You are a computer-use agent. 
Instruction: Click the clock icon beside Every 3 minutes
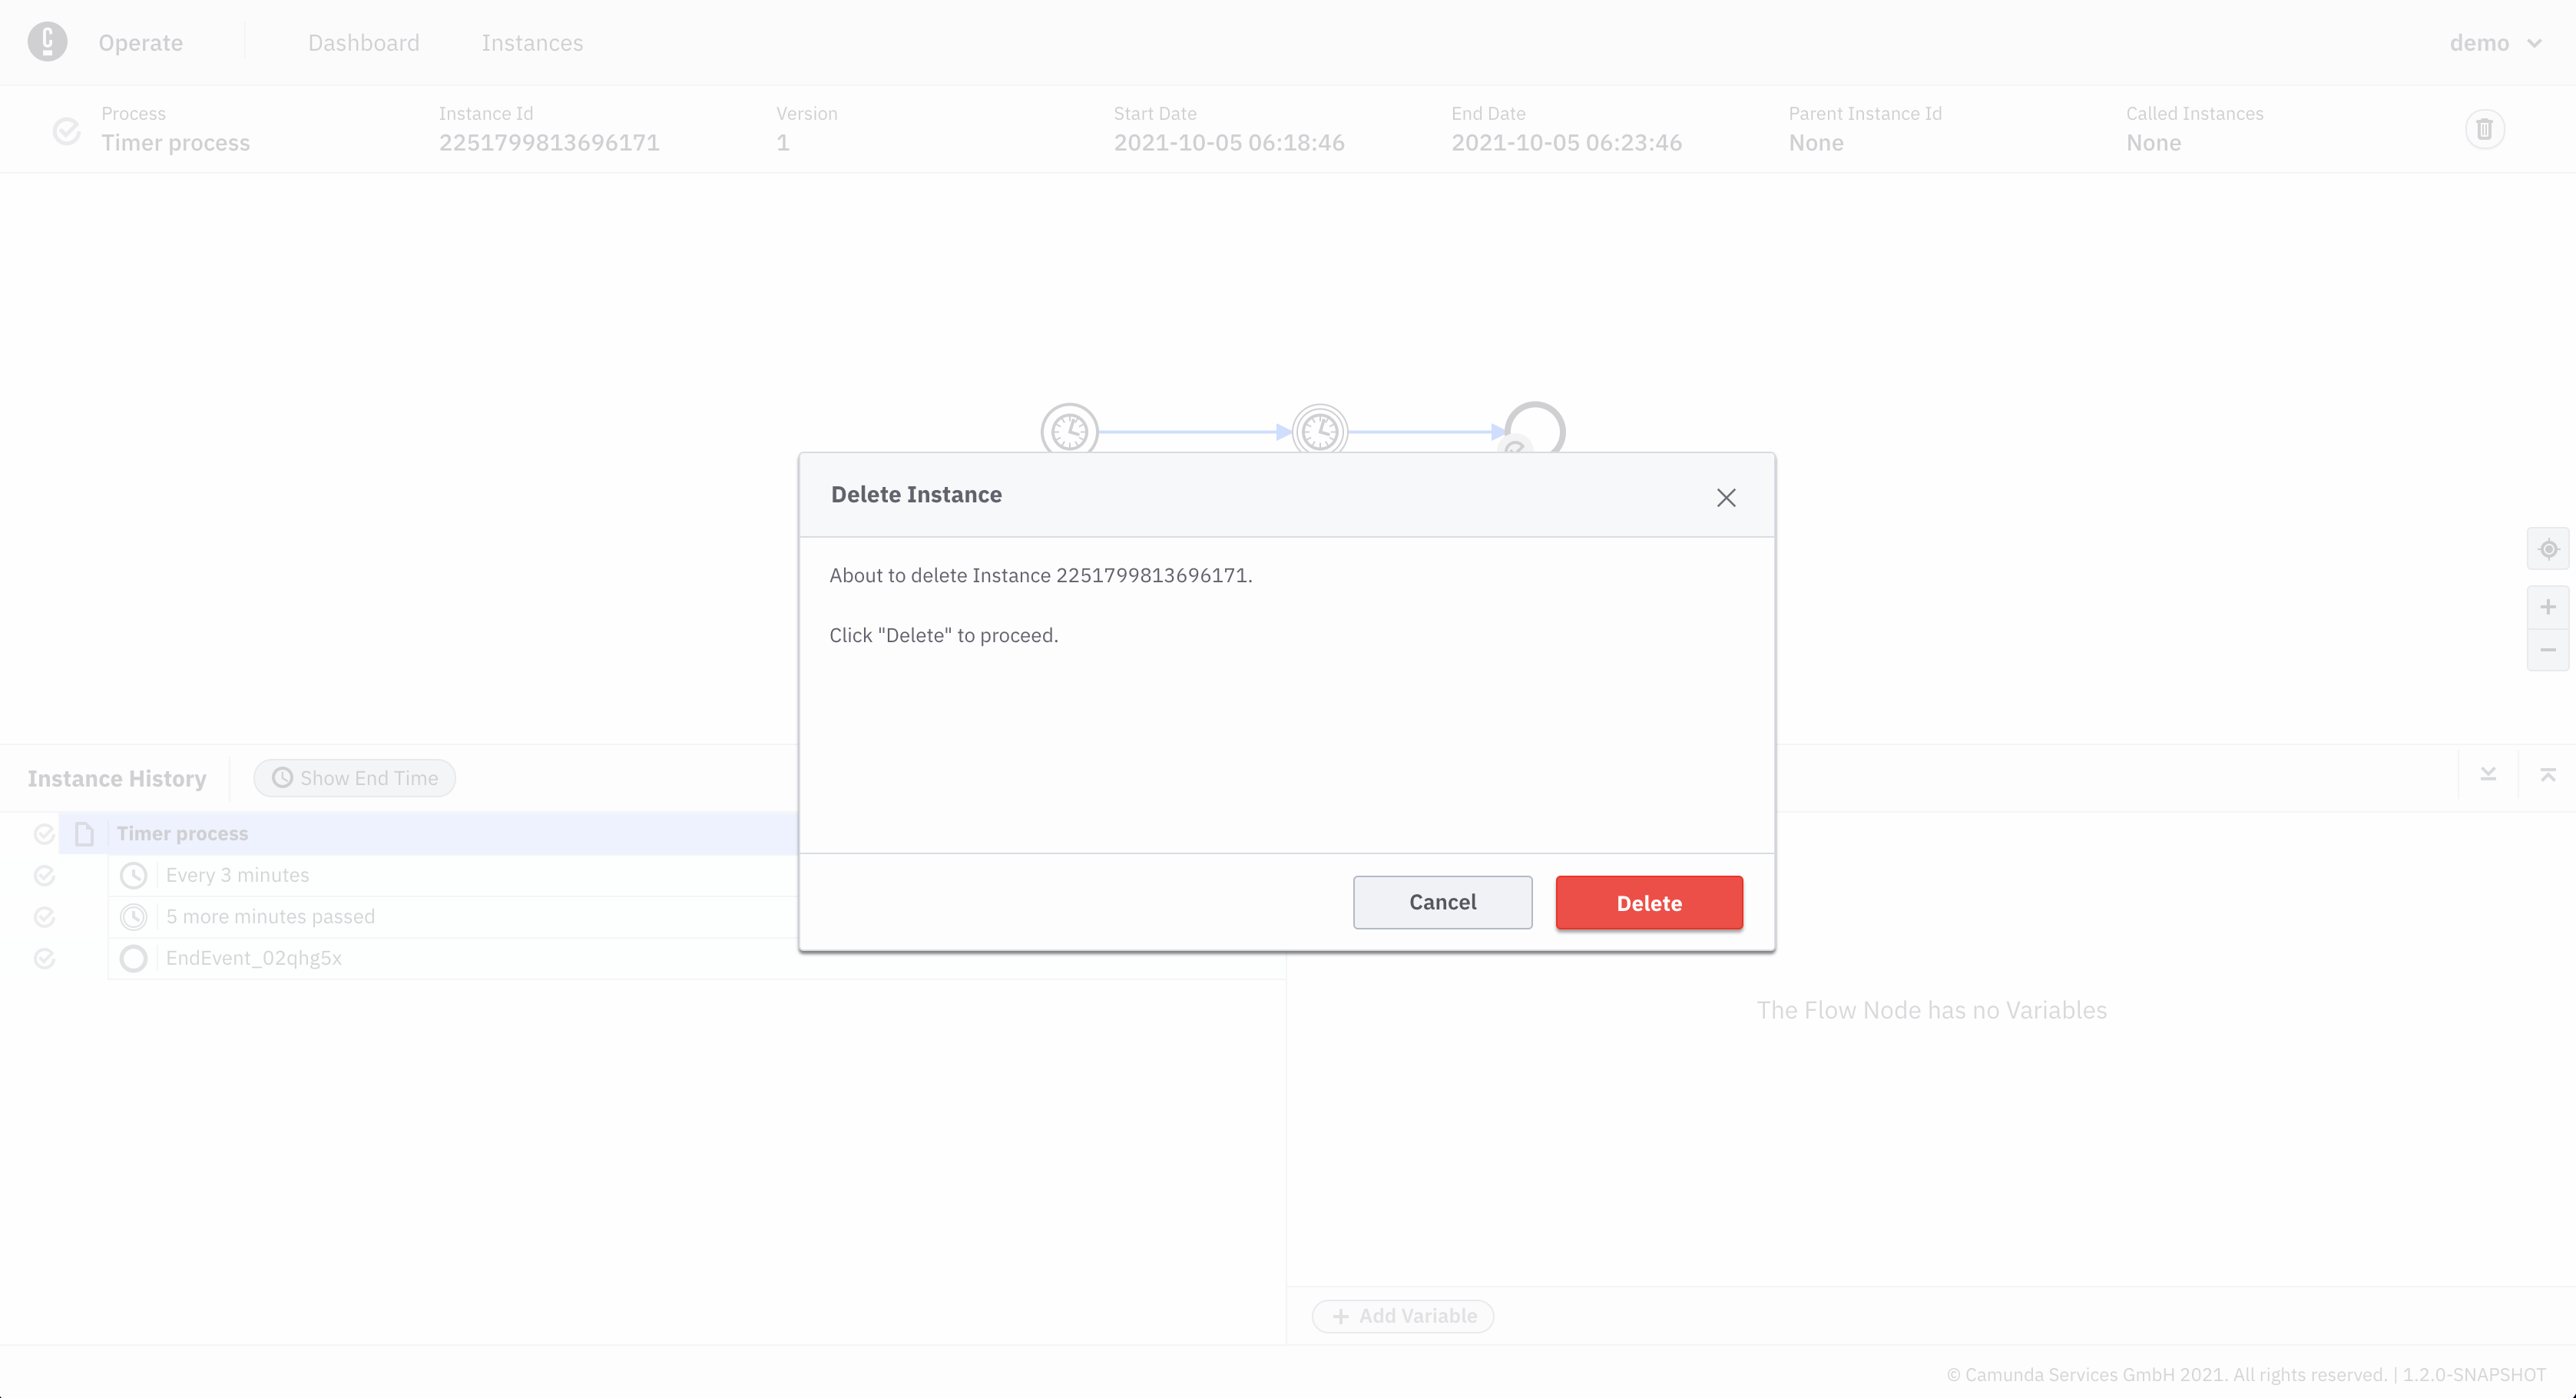pyautogui.click(x=133, y=875)
